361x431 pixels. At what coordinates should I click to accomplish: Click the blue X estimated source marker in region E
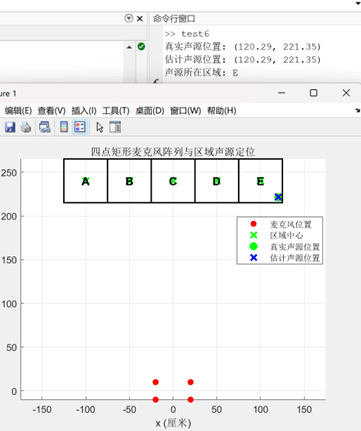(278, 197)
